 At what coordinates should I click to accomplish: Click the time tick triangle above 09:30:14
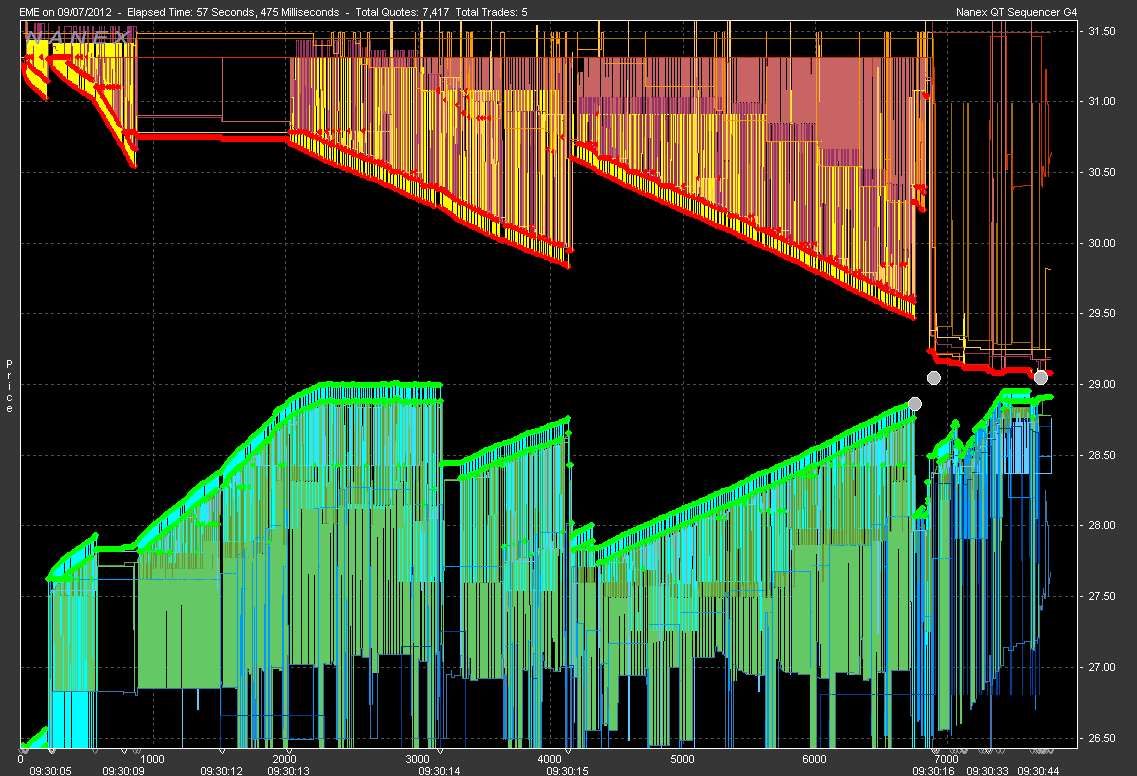pos(440,751)
